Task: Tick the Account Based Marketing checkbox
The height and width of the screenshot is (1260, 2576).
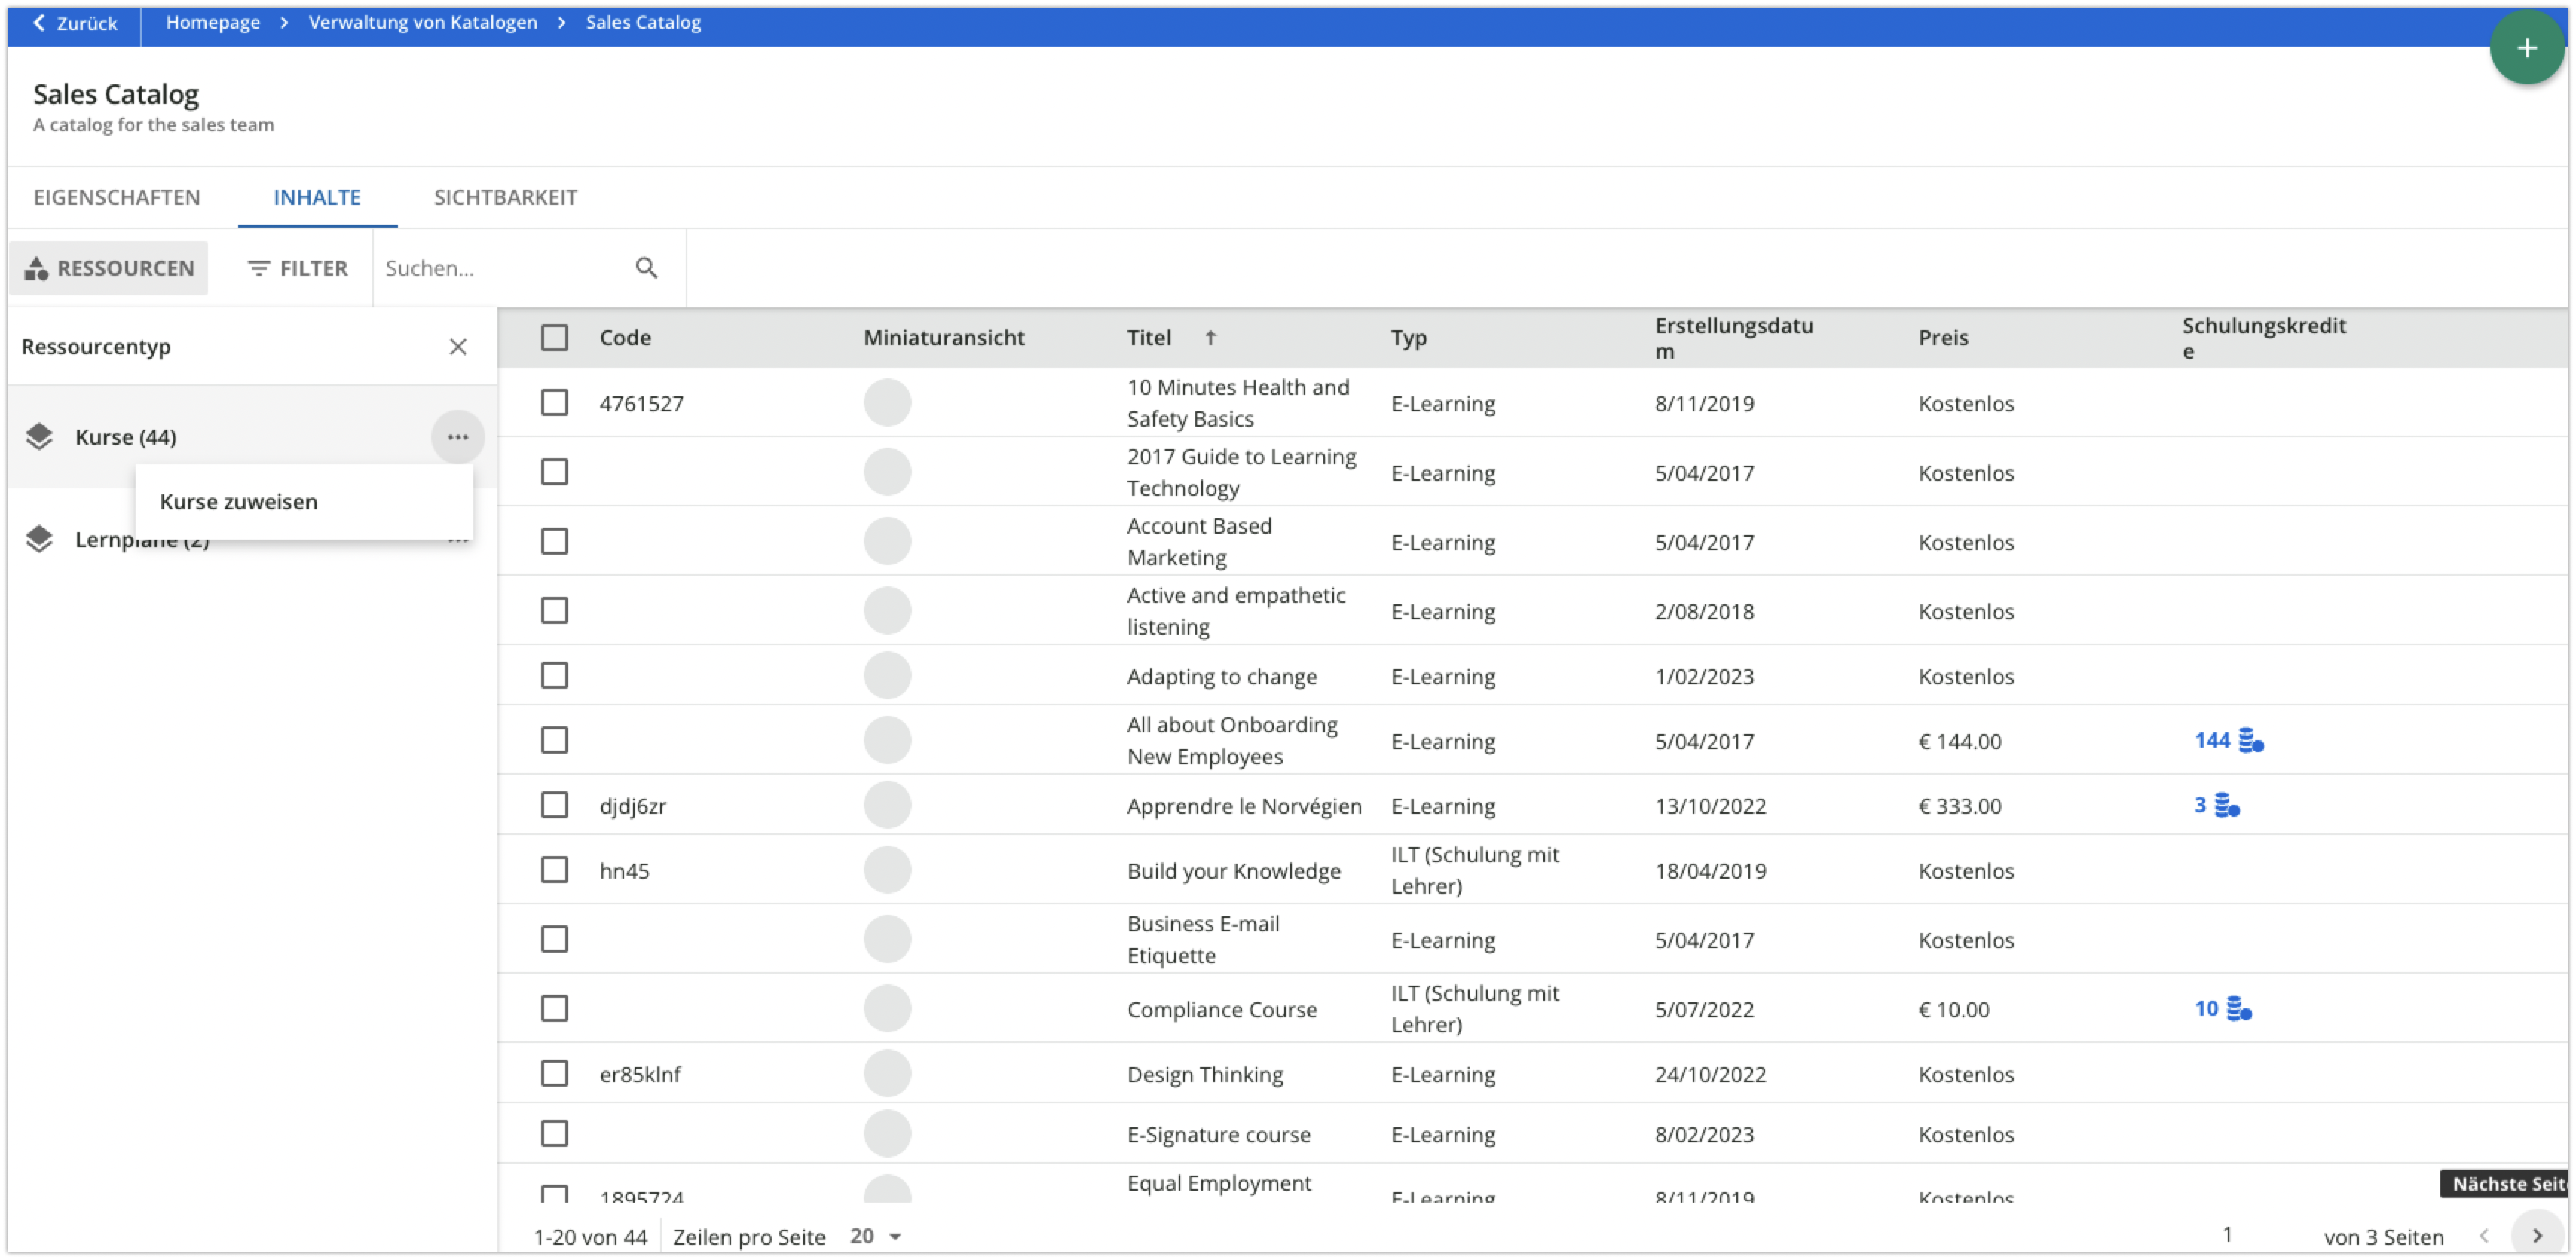Action: (554, 542)
